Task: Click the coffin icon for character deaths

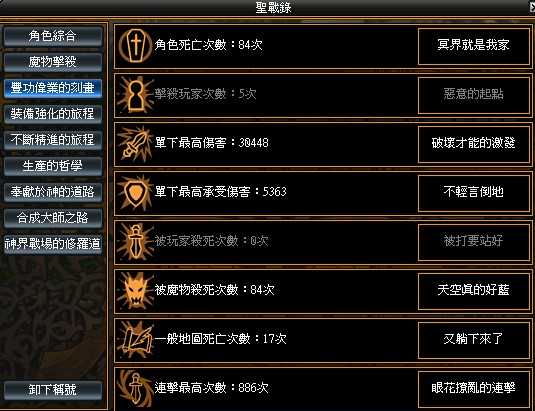Action: click(135, 46)
